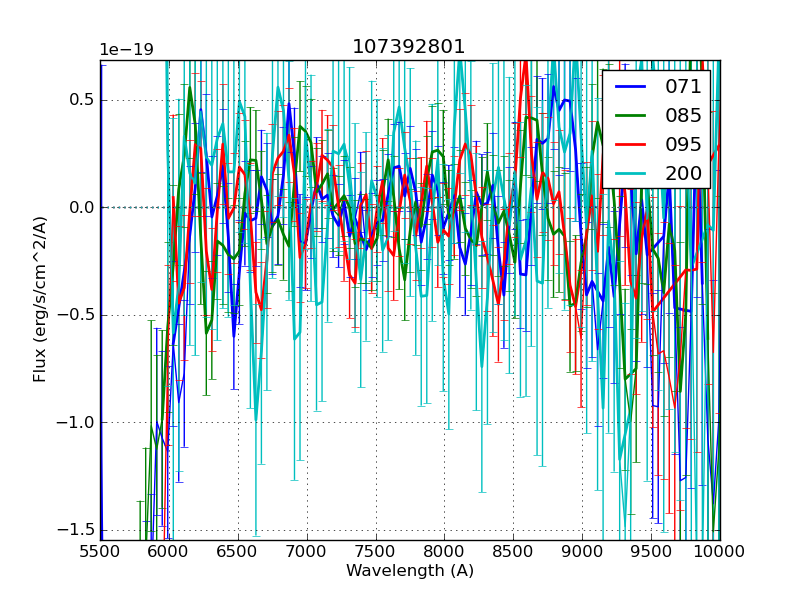Click the Flux y-axis label
Screen dimensions: 800x600
40,299
